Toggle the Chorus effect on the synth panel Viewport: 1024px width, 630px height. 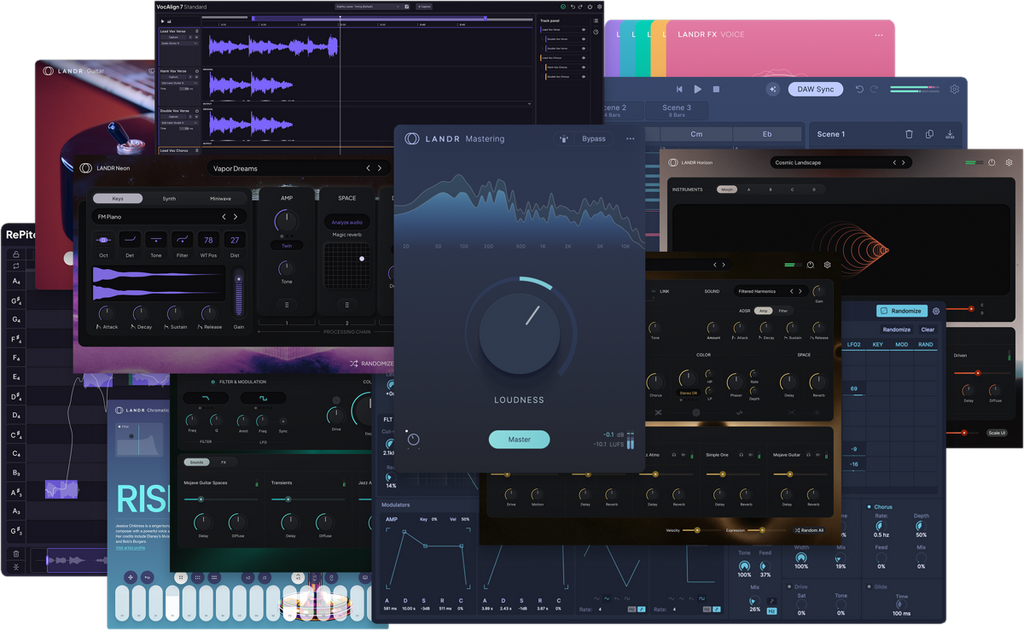tap(869, 507)
